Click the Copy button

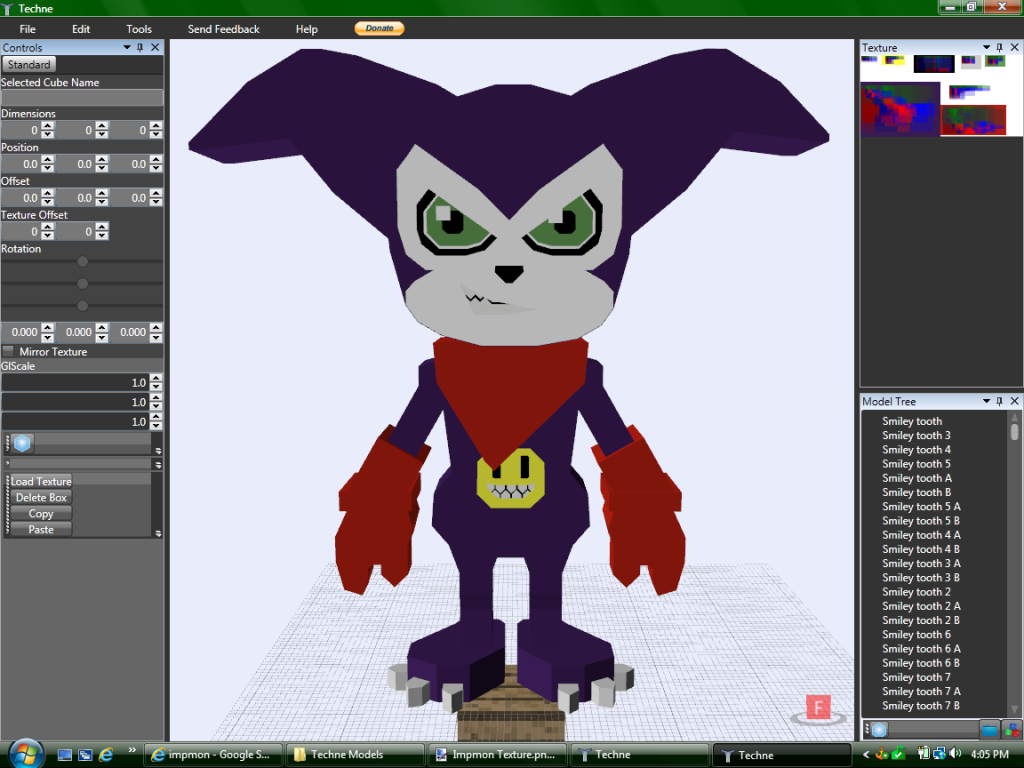(41, 514)
